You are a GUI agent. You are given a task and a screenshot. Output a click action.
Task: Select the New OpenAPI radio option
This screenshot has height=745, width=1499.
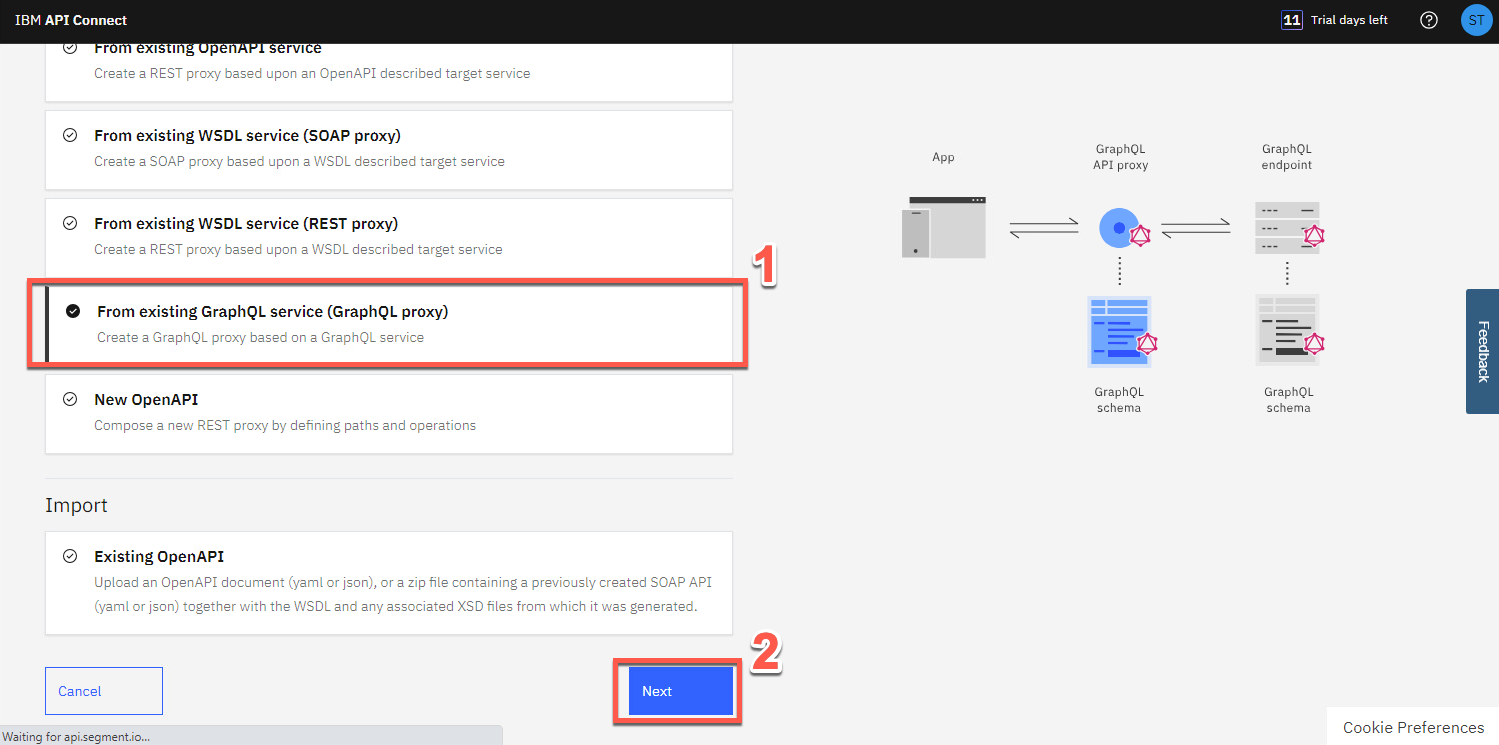pyautogui.click(x=70, y=400)
